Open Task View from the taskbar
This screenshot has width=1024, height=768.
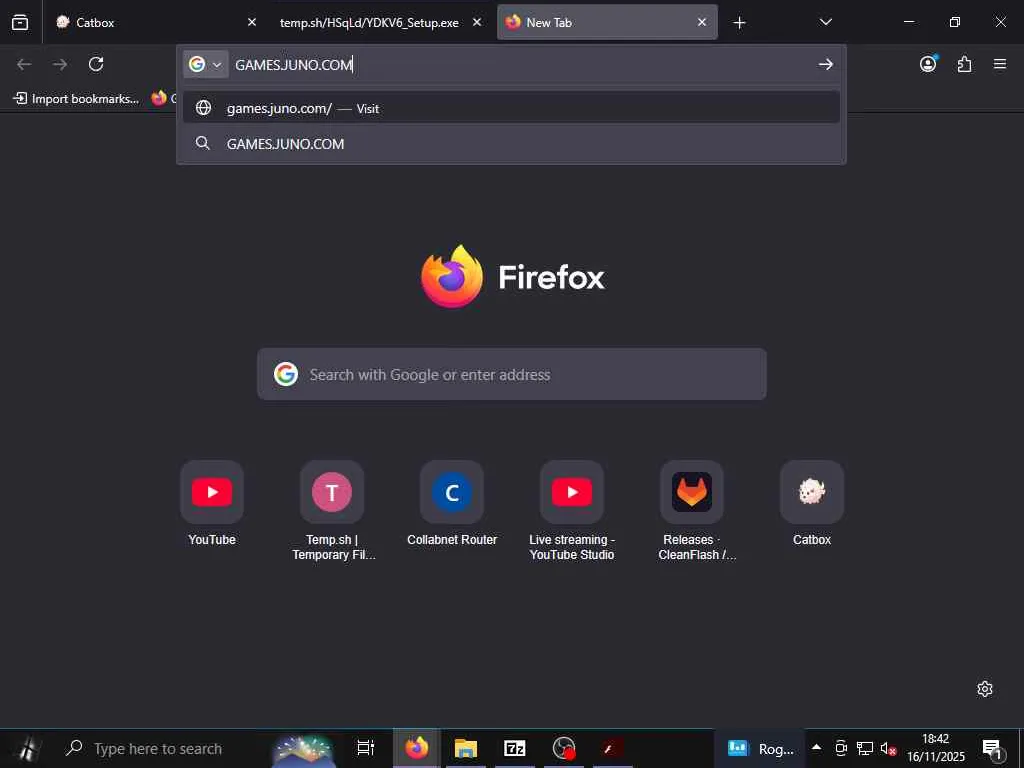coord(366,748)
